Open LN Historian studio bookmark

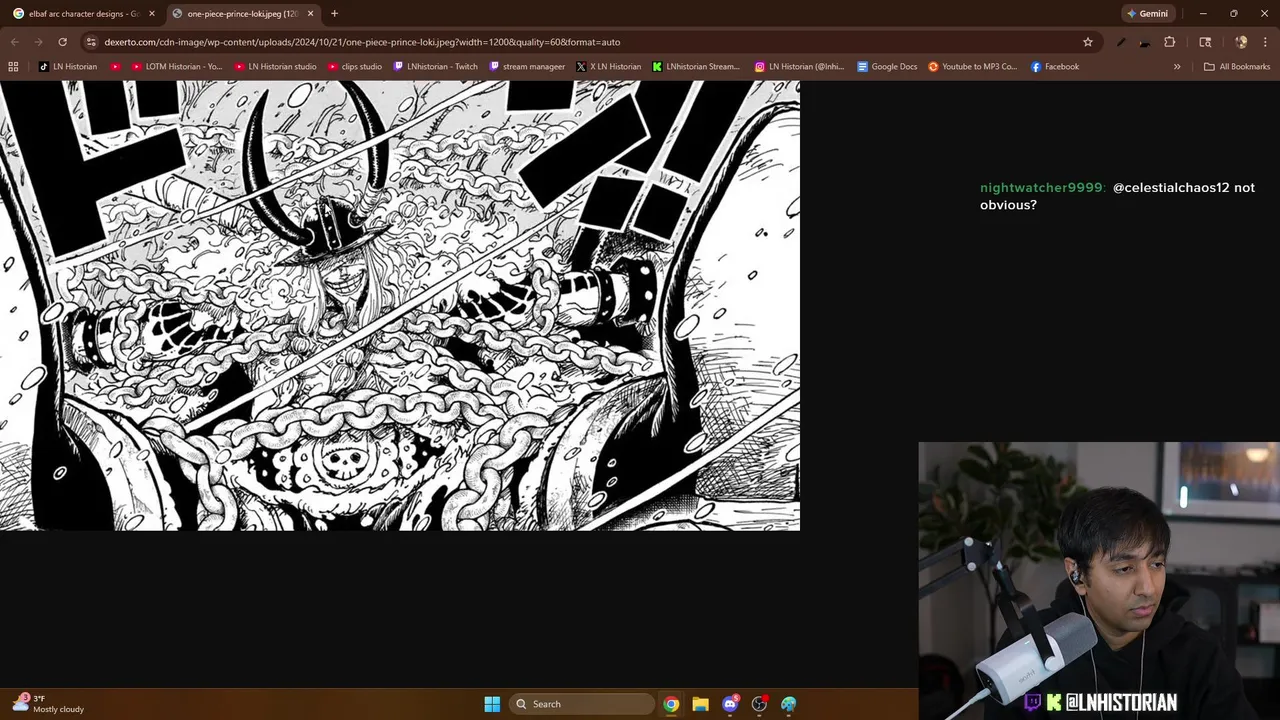[276, 67]
